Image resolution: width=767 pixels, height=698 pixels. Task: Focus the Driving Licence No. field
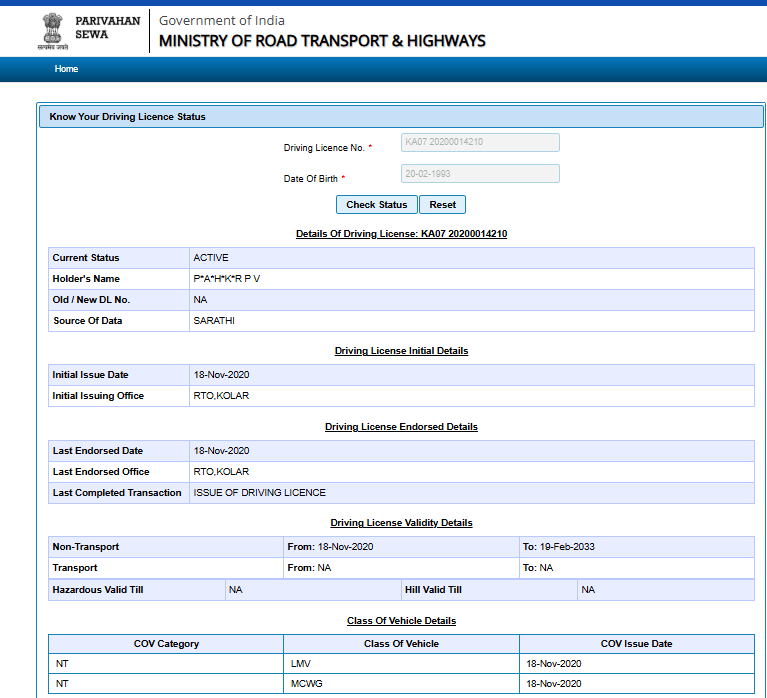(x=479, y=142)
